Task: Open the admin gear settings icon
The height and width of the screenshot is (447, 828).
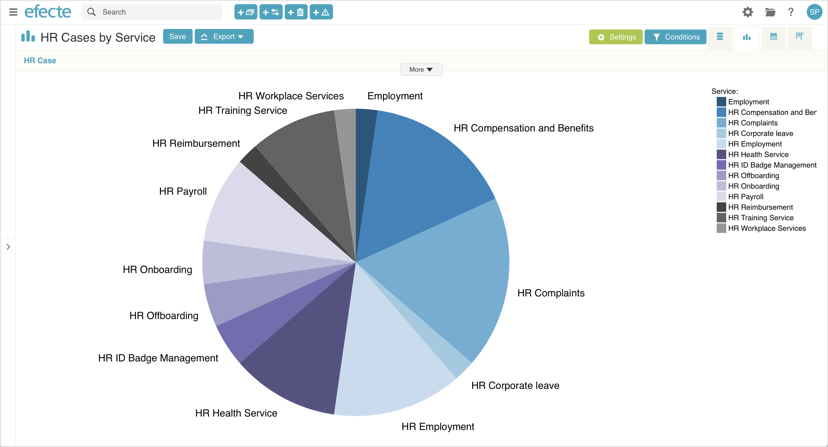Action: tap(748, 12)
